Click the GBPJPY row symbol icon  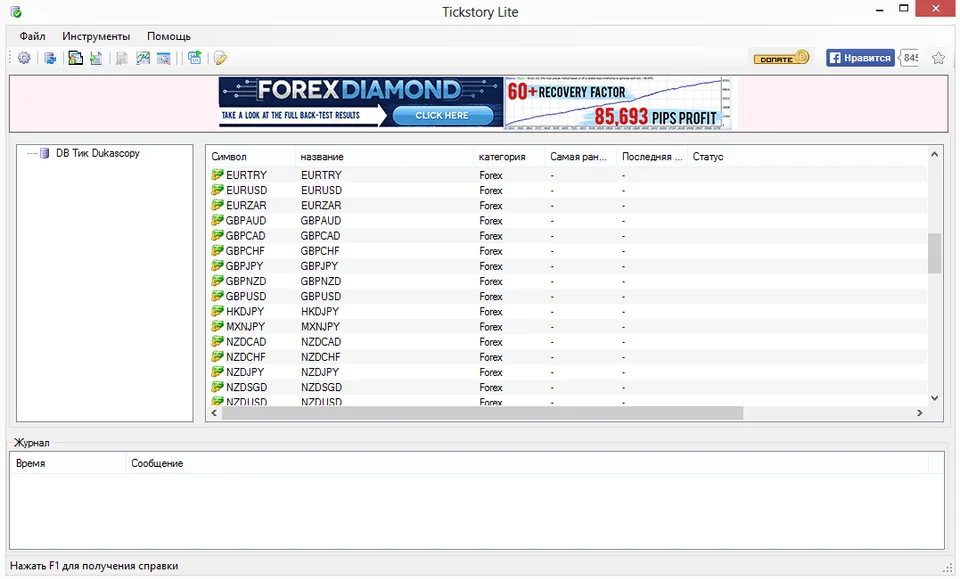[x=217, y=266]
